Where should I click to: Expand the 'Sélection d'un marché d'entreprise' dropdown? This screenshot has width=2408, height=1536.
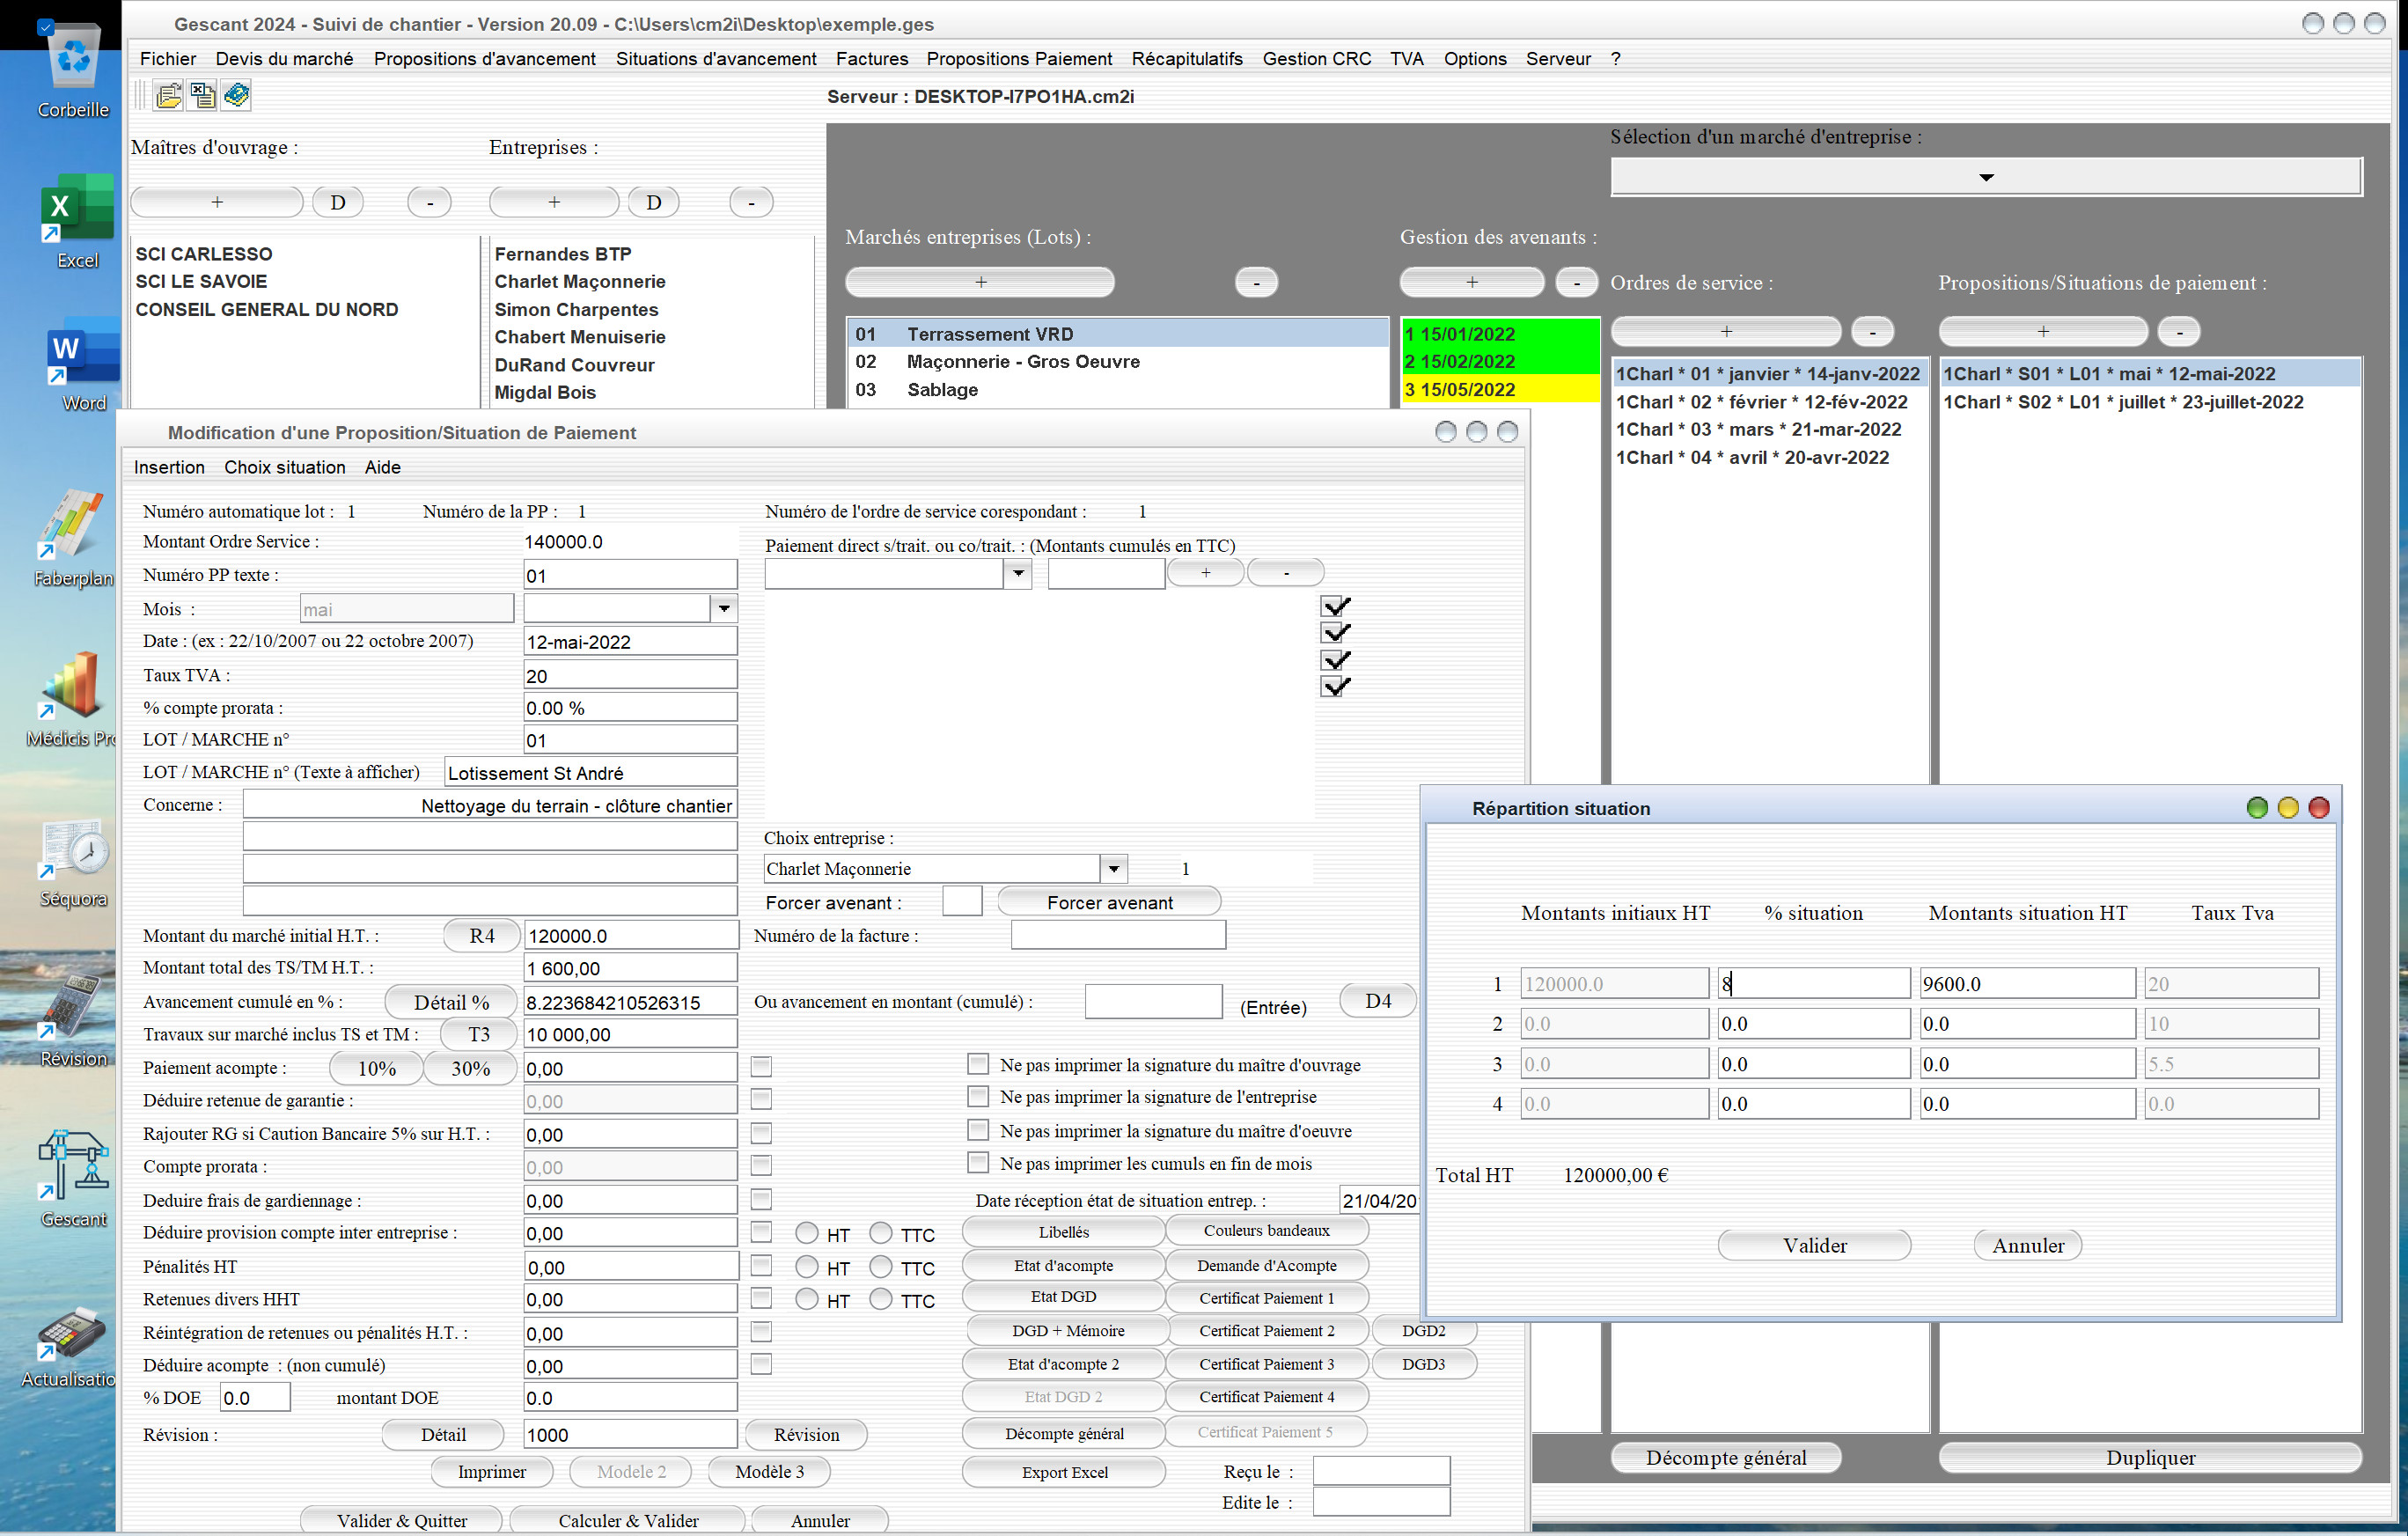tap(1986, 177)
